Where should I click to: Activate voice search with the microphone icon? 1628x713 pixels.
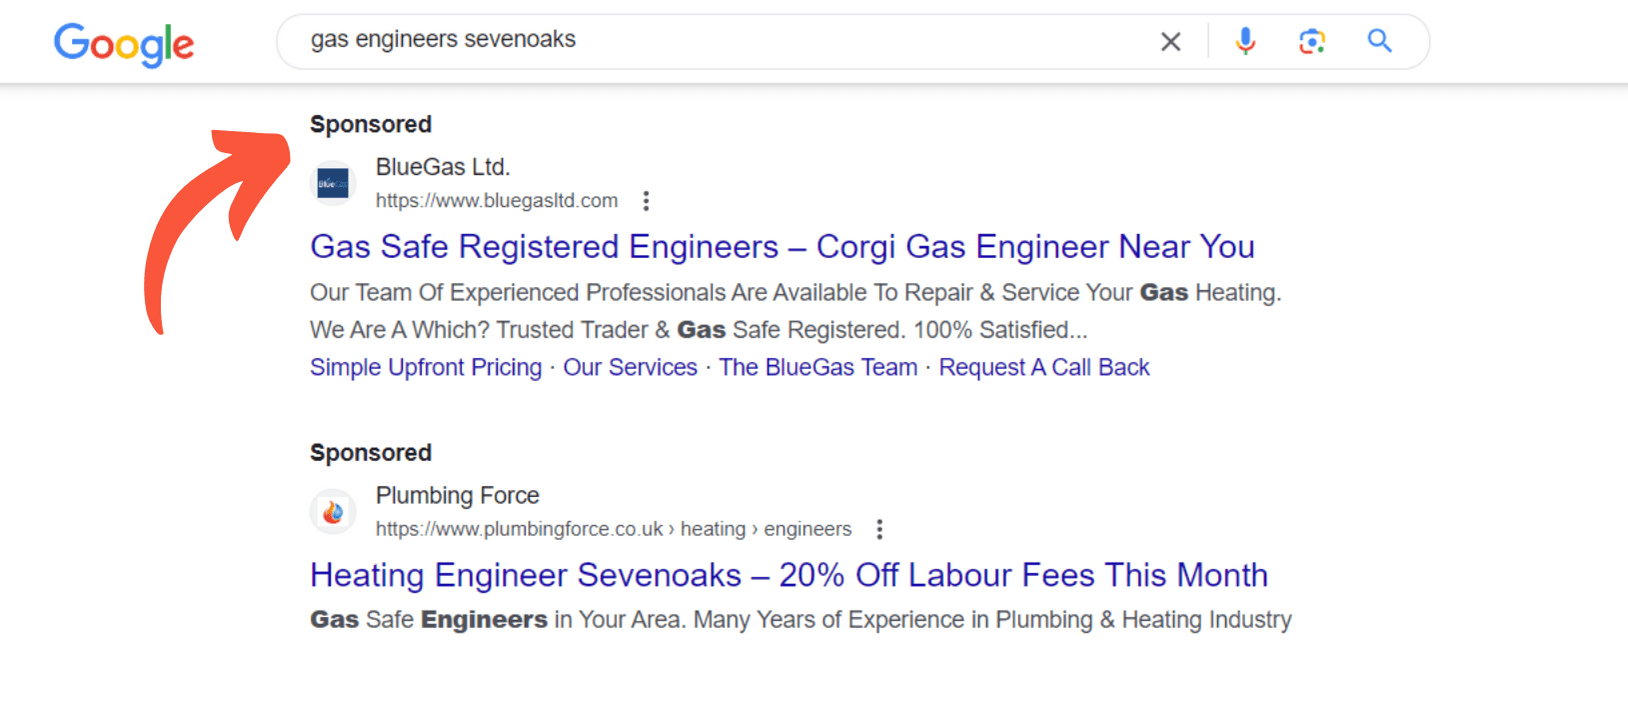pos(1245,41)
